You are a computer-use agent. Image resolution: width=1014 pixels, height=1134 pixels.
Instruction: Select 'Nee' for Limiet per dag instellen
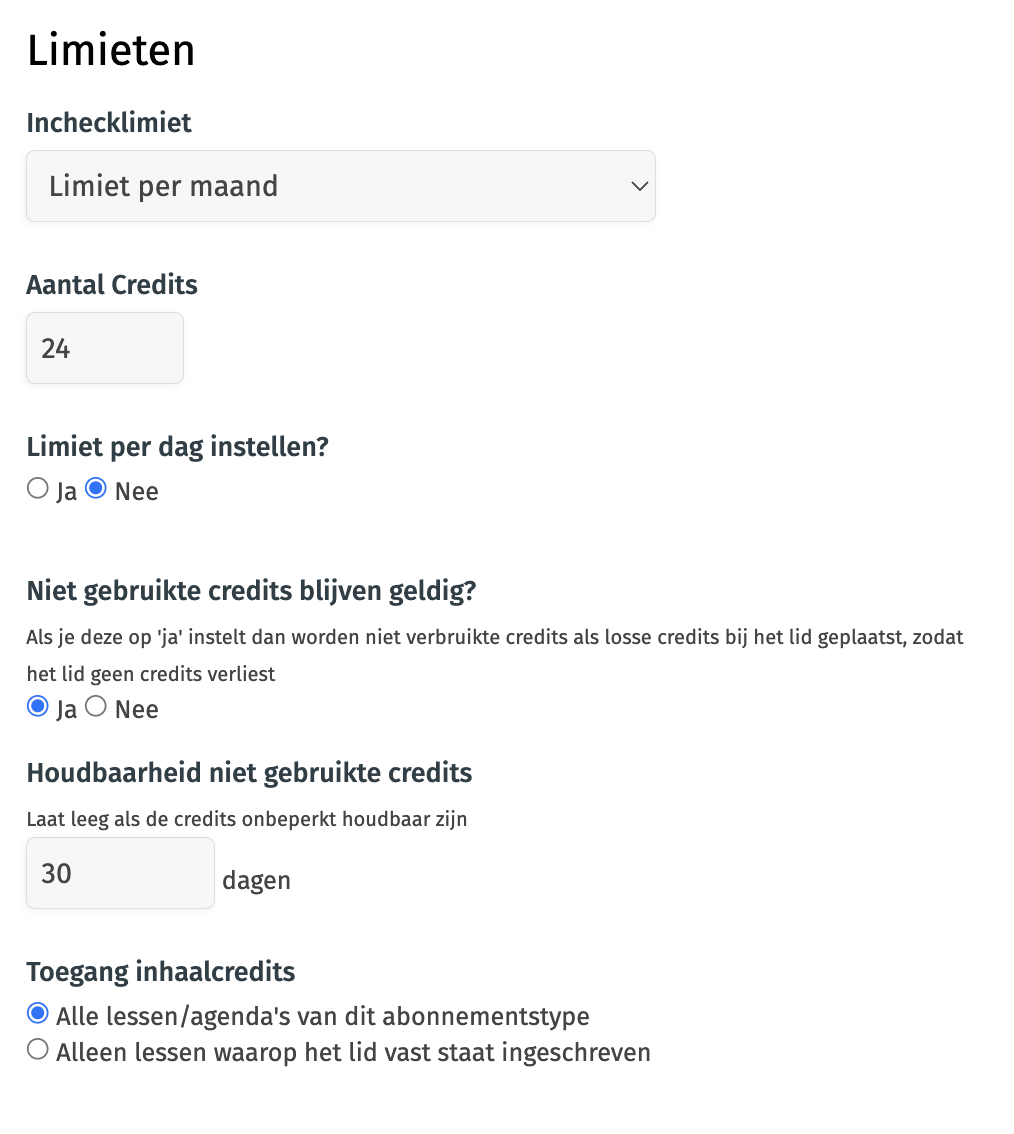coord(95,488)
